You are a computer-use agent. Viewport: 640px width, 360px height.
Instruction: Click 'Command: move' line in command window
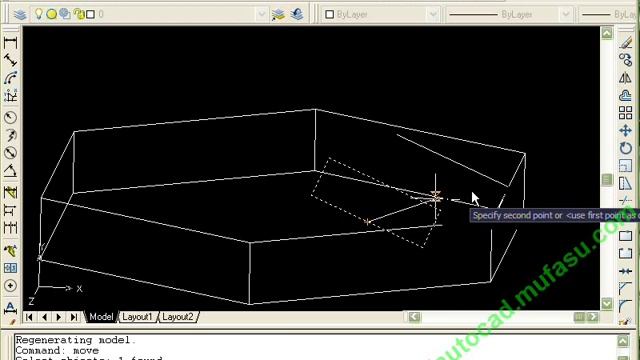(57, 351)
